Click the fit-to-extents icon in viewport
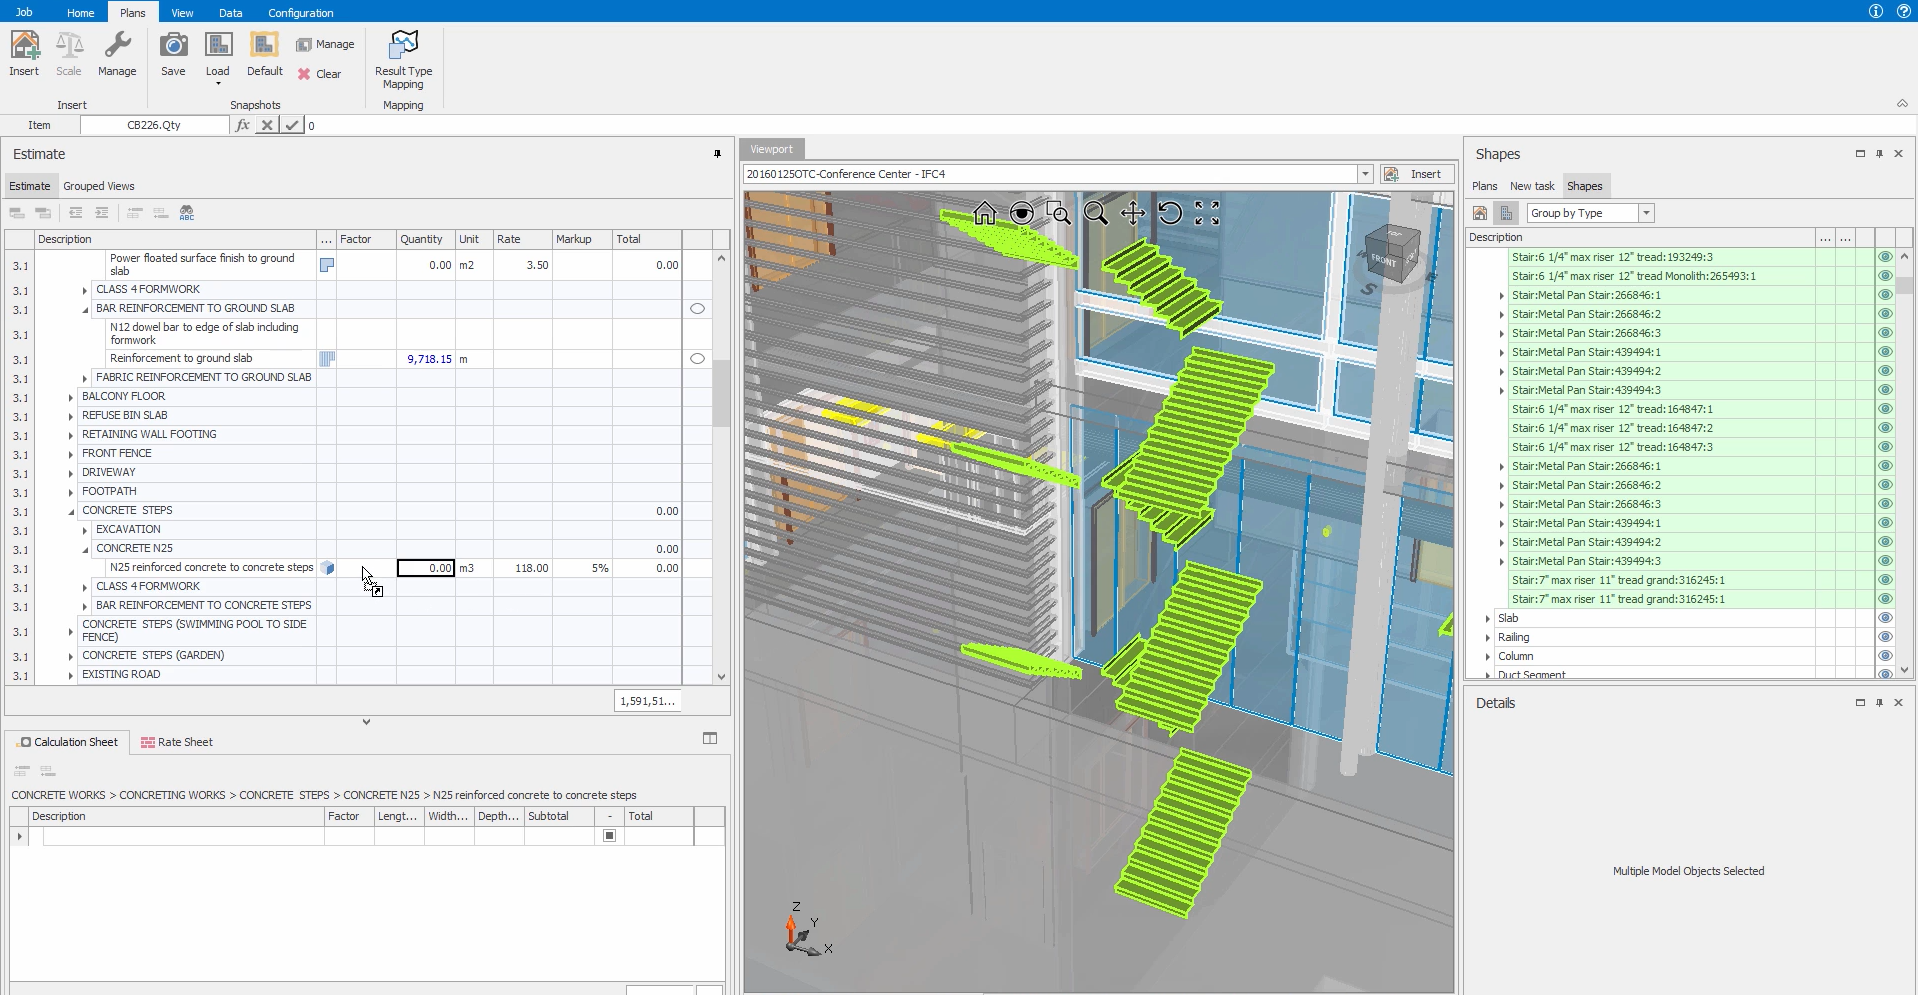Viewport: 1918px width, 995px height. coord(1207,213)
